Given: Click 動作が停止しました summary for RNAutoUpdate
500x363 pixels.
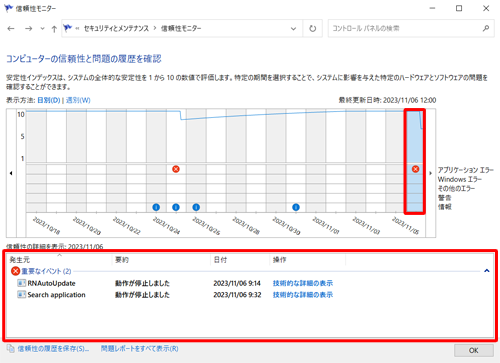Looking at the screenshot, I should coord(142,283).
